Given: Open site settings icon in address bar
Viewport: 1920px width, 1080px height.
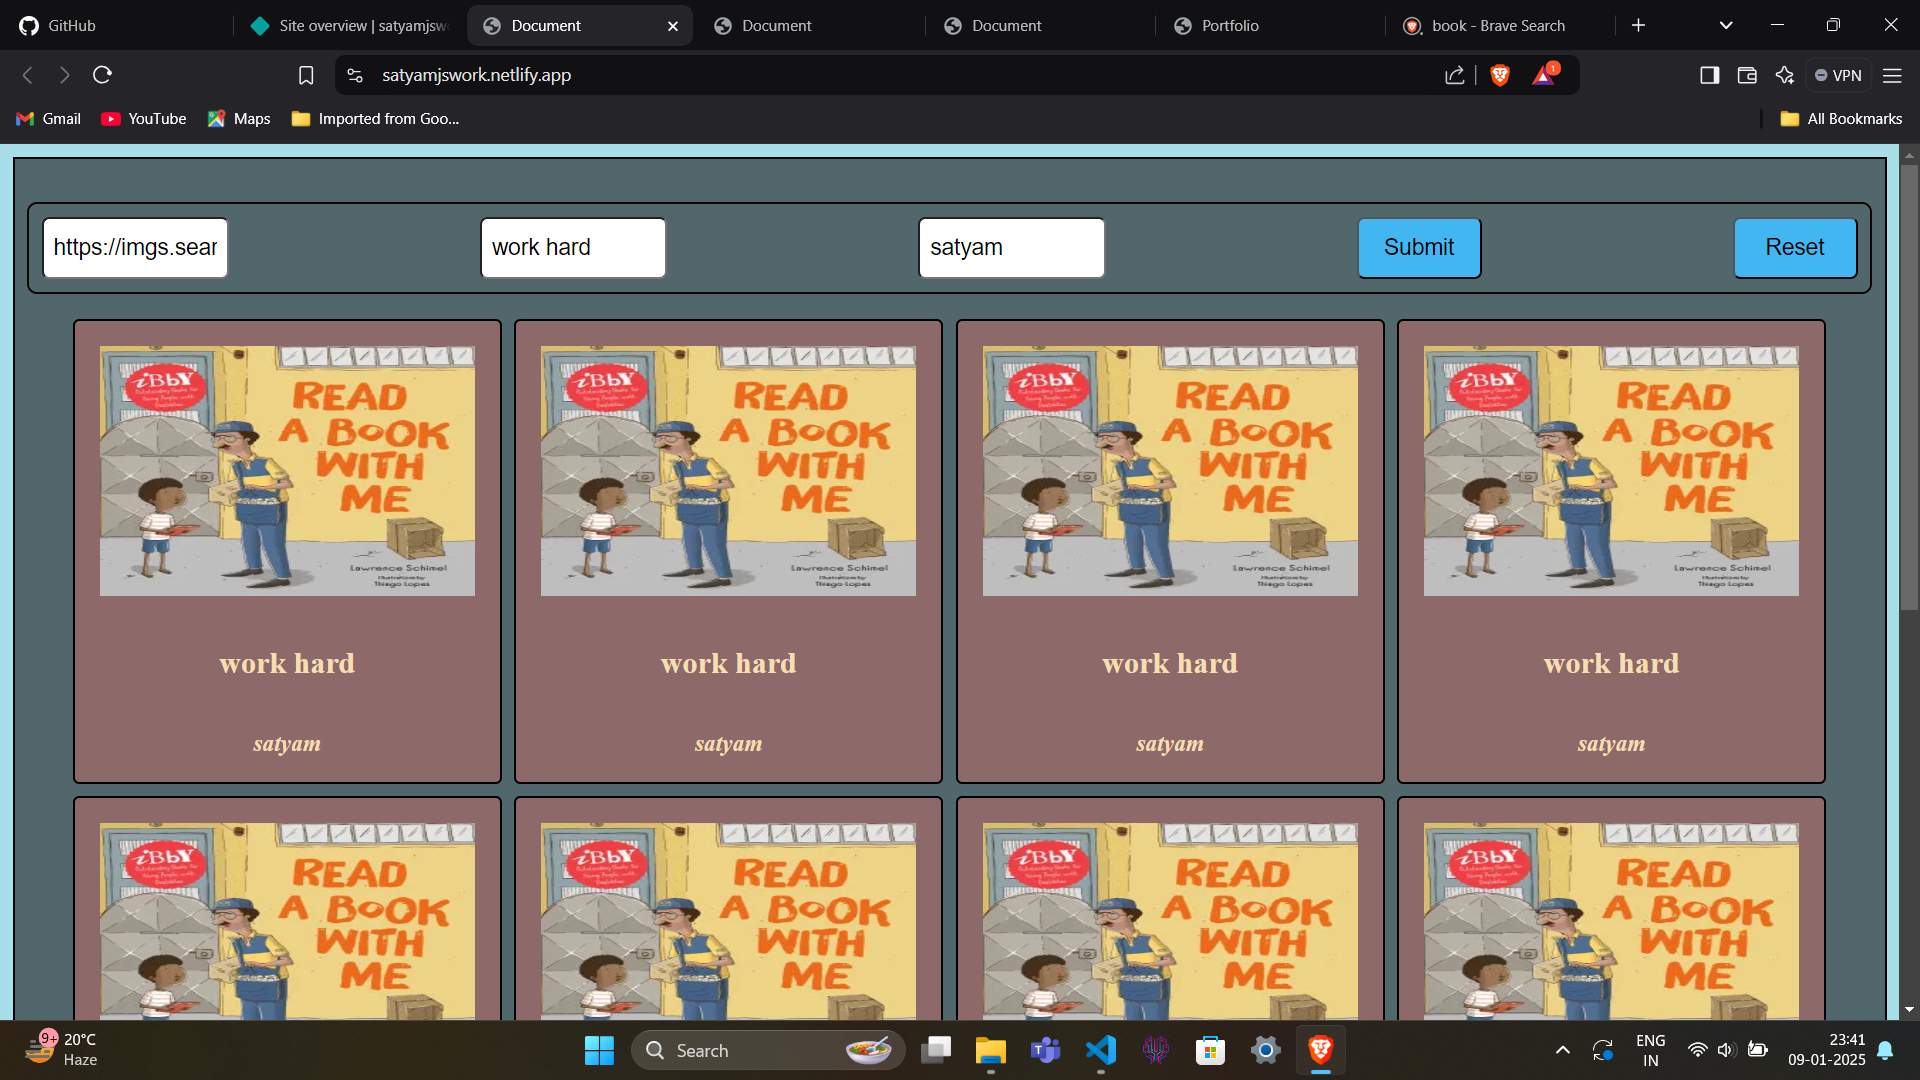Looking at the screenshot, I should [355, 75].
